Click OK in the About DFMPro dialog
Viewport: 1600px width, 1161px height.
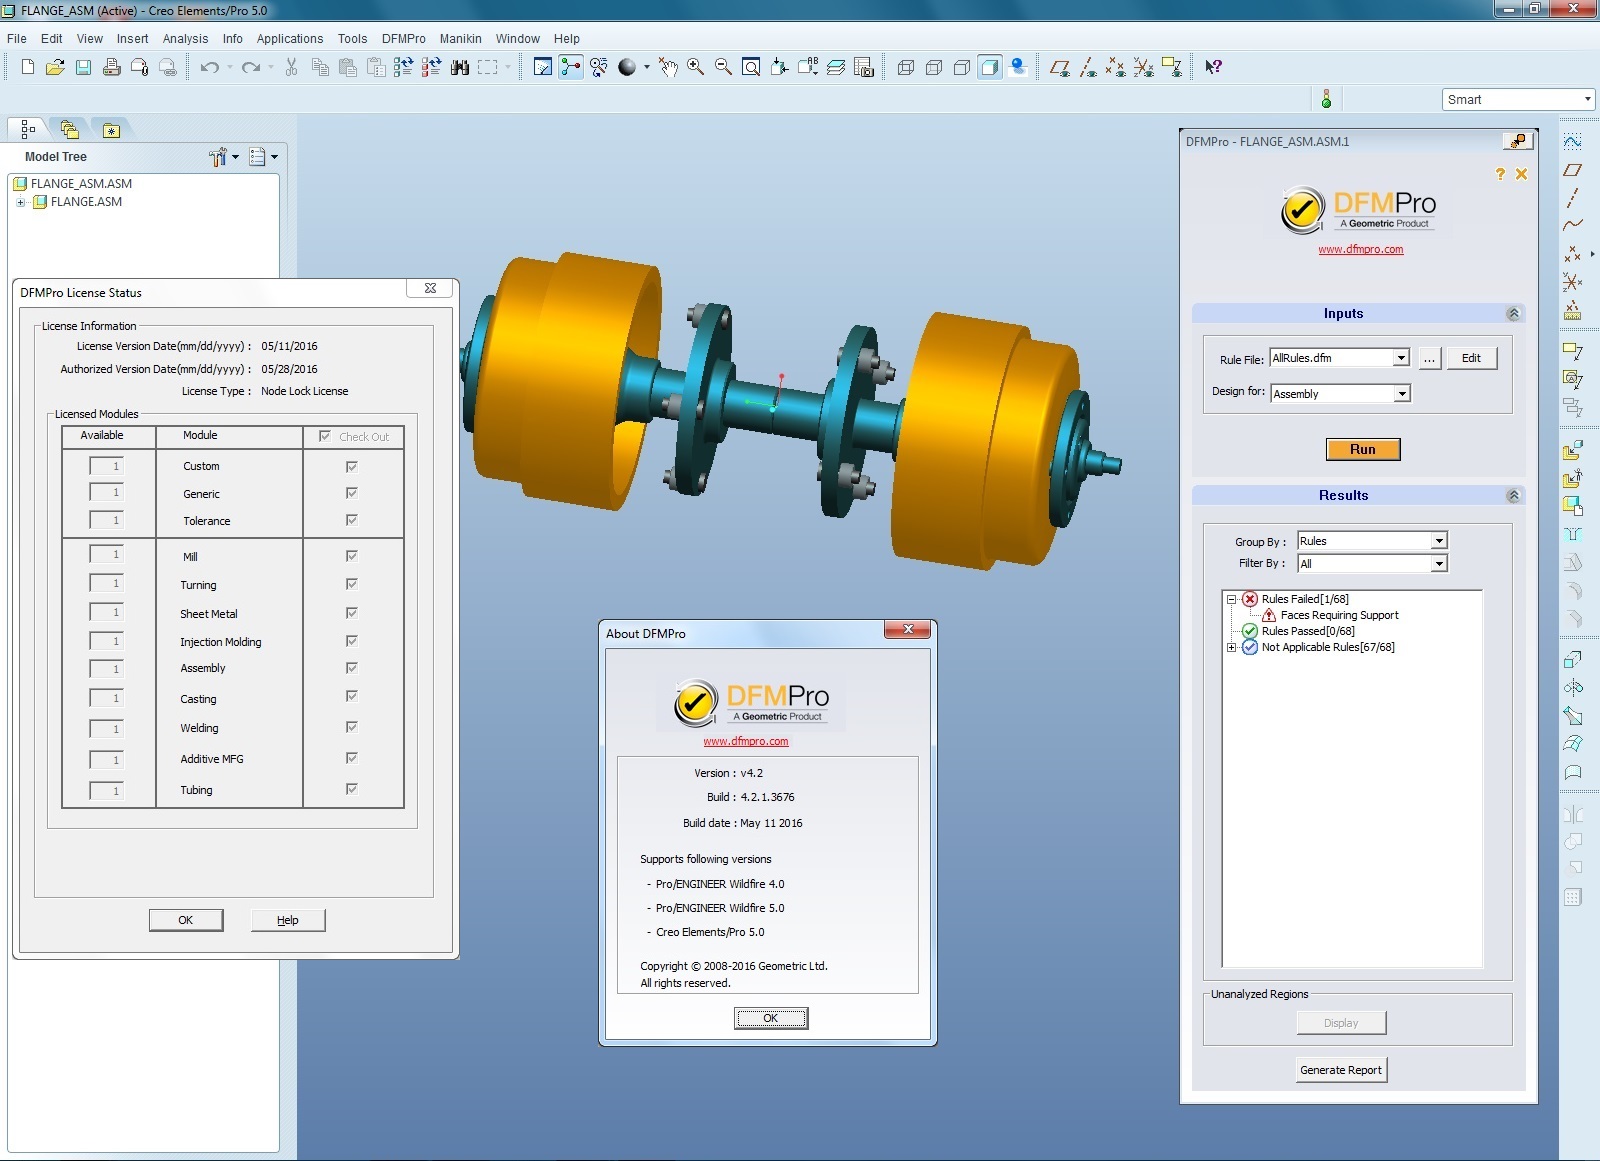(771, 1018)
